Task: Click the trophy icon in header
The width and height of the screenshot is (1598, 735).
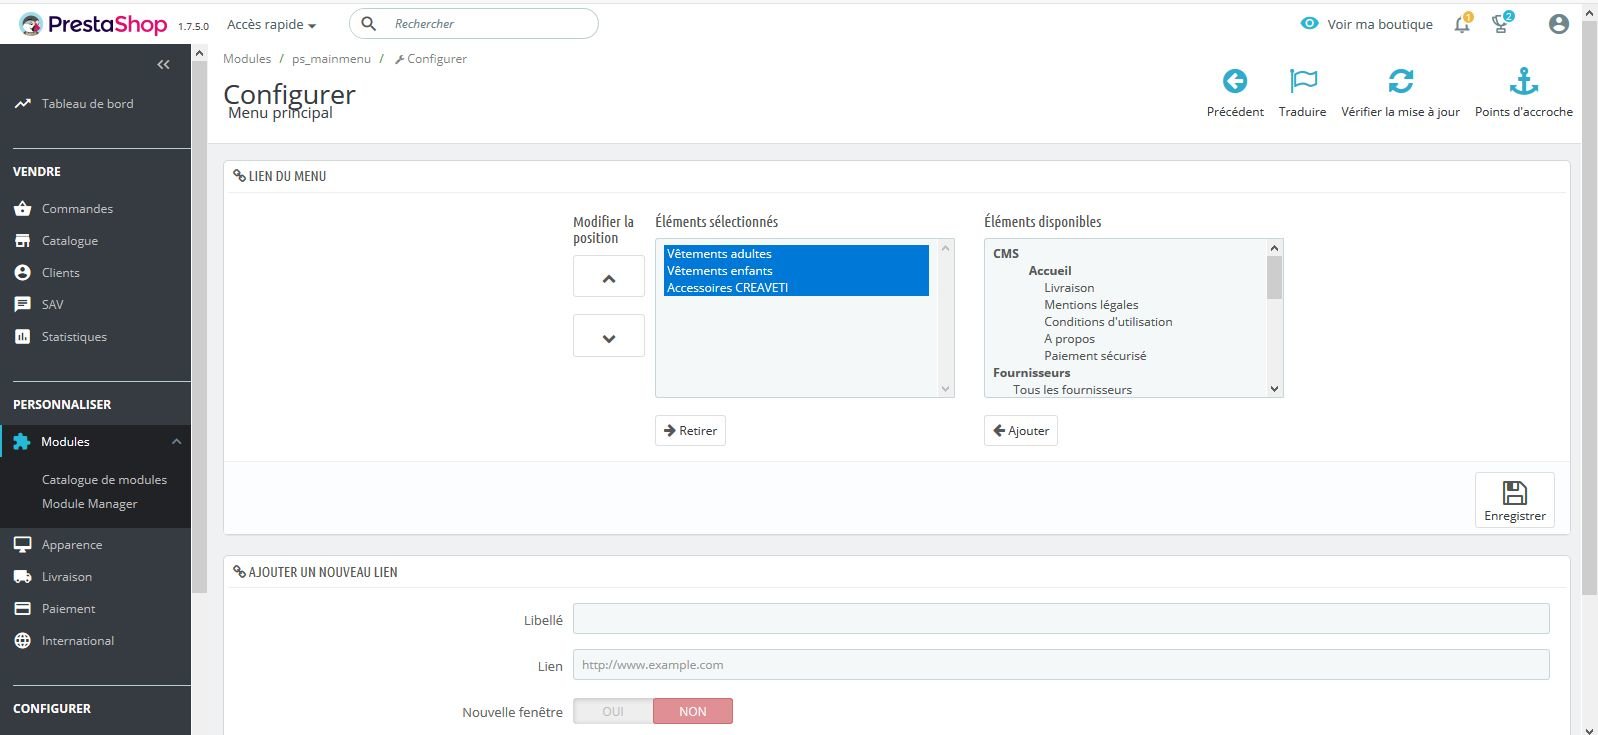Action: click(x=1501, y=24)
